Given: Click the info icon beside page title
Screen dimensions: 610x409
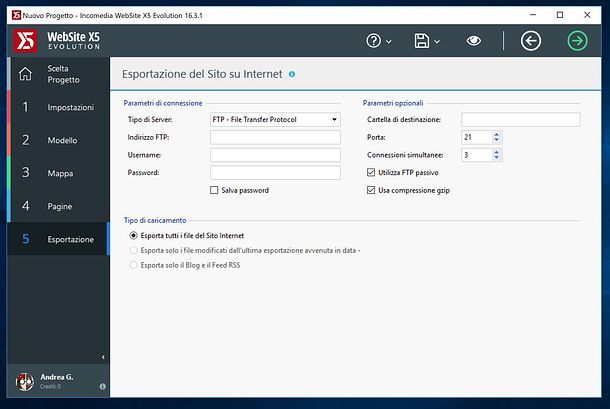Looking at the screenshot, I should pyautogui.click(x=292, y=74).
